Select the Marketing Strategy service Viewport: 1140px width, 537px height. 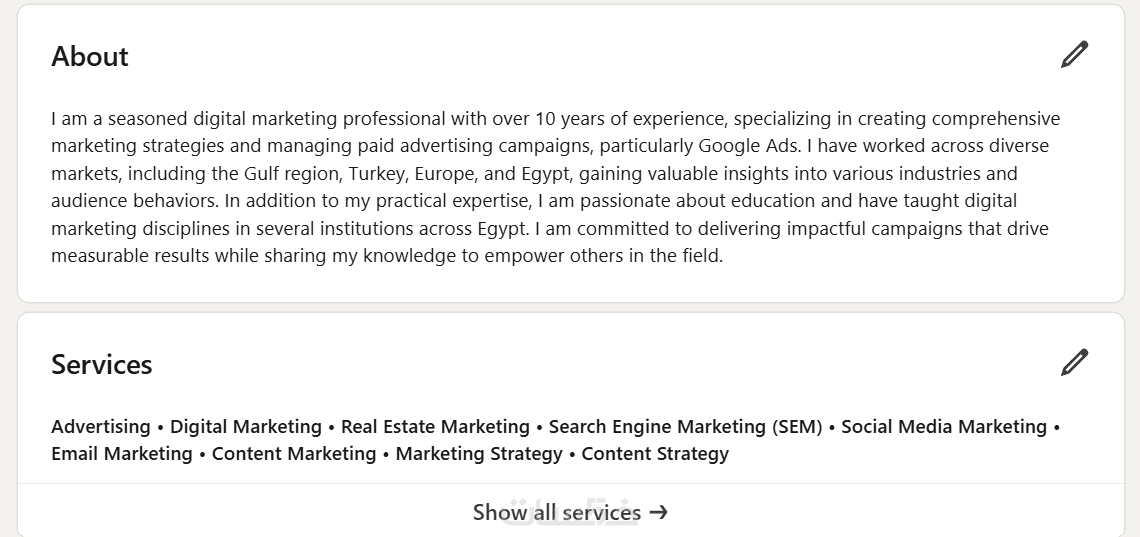pos(479,454)
